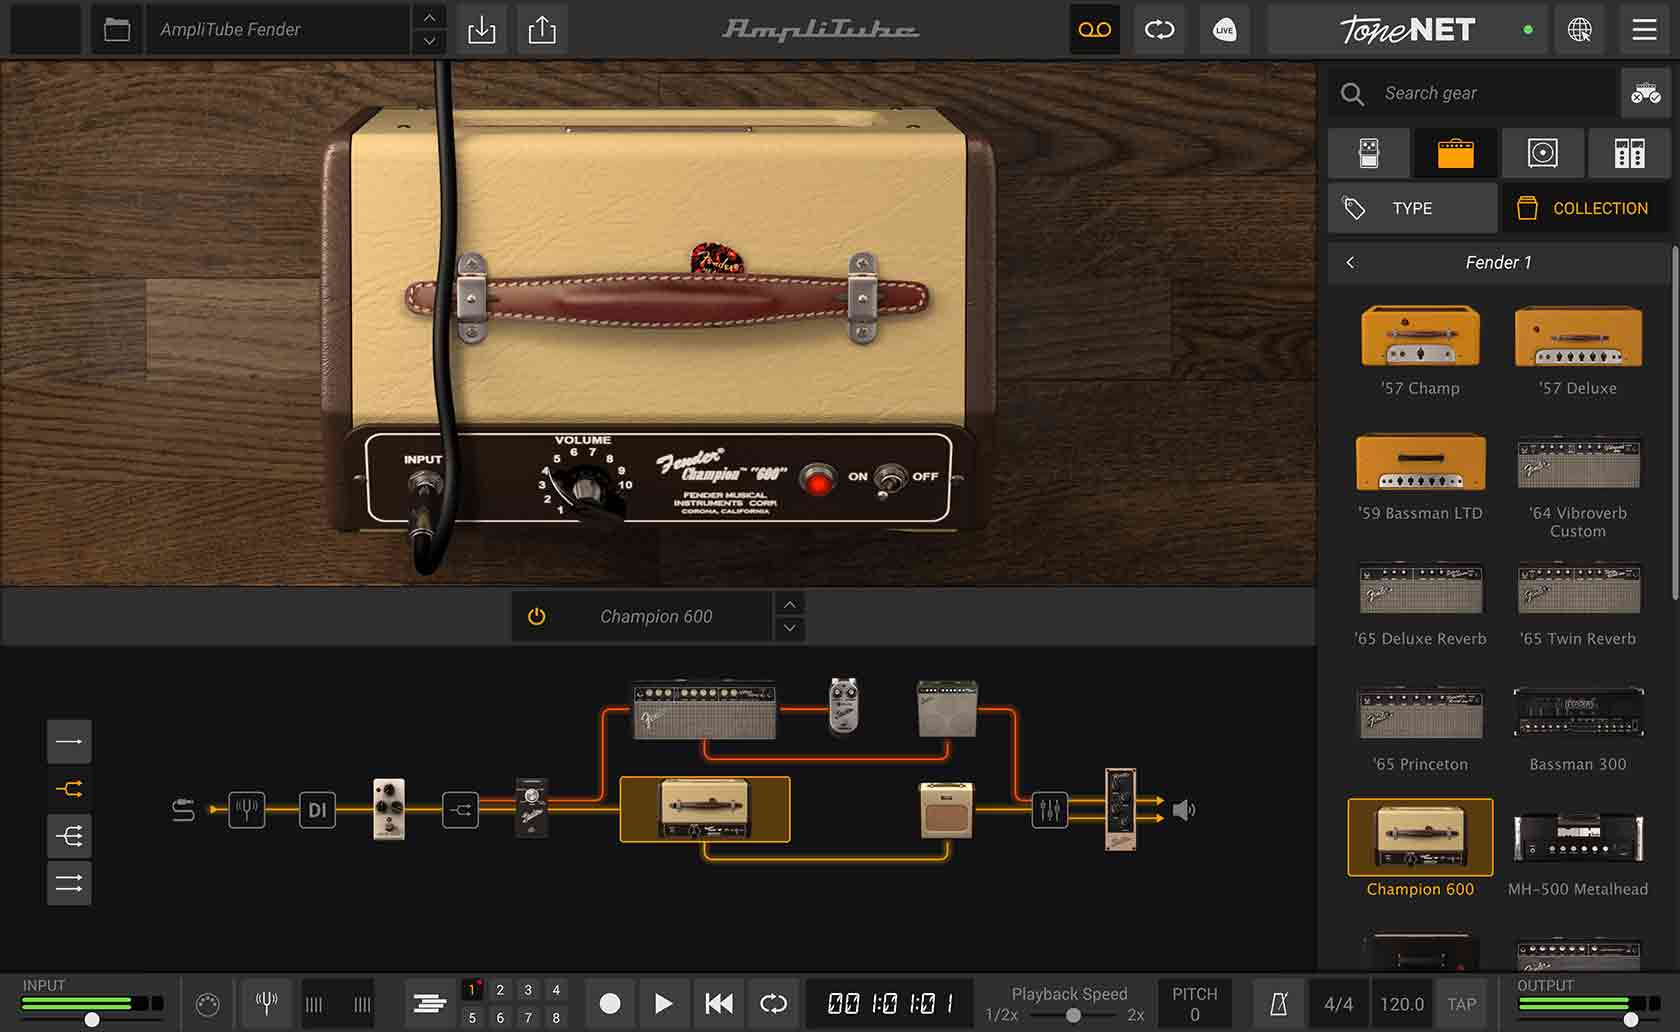
Task: Adjust the Playback Speed slider
Action: pos(1072,1015)
